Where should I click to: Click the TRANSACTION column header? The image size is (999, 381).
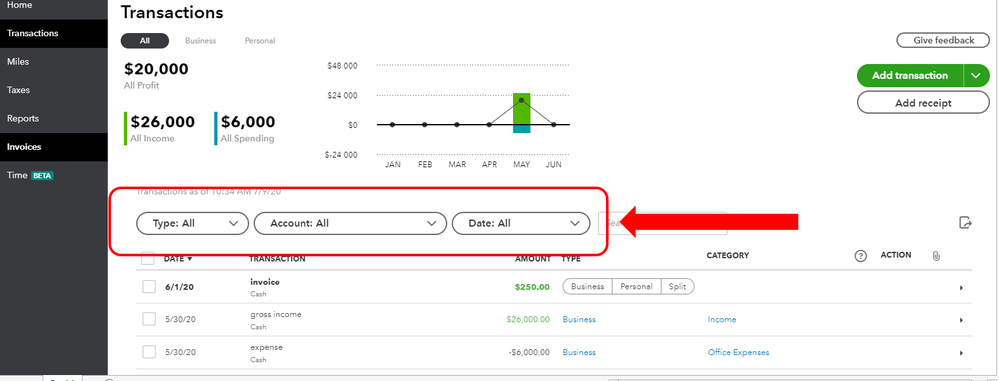[x=277, y=259]
